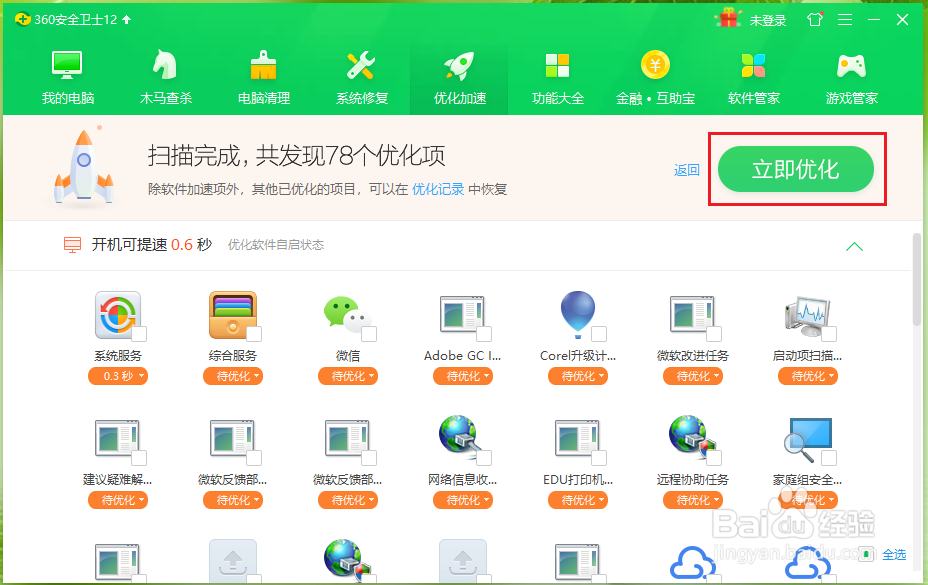Click the green 立即优化 button

coord(795,168)
